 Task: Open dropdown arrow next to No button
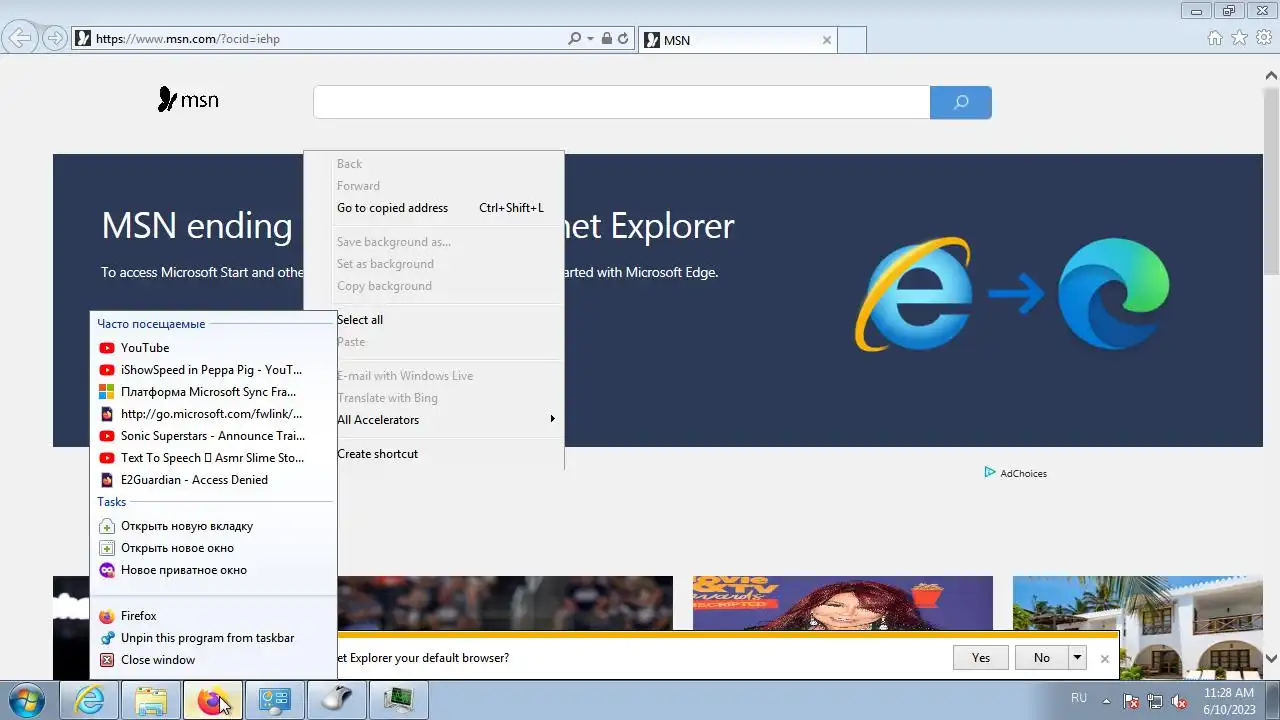pos(1077,658)
